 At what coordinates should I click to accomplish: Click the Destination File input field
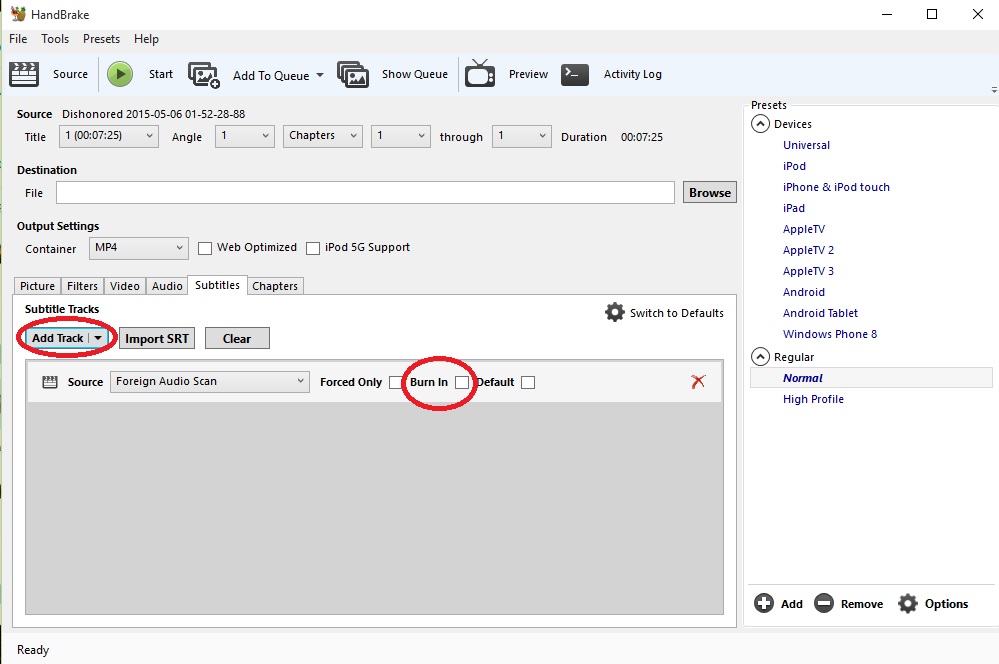[365, 192]
